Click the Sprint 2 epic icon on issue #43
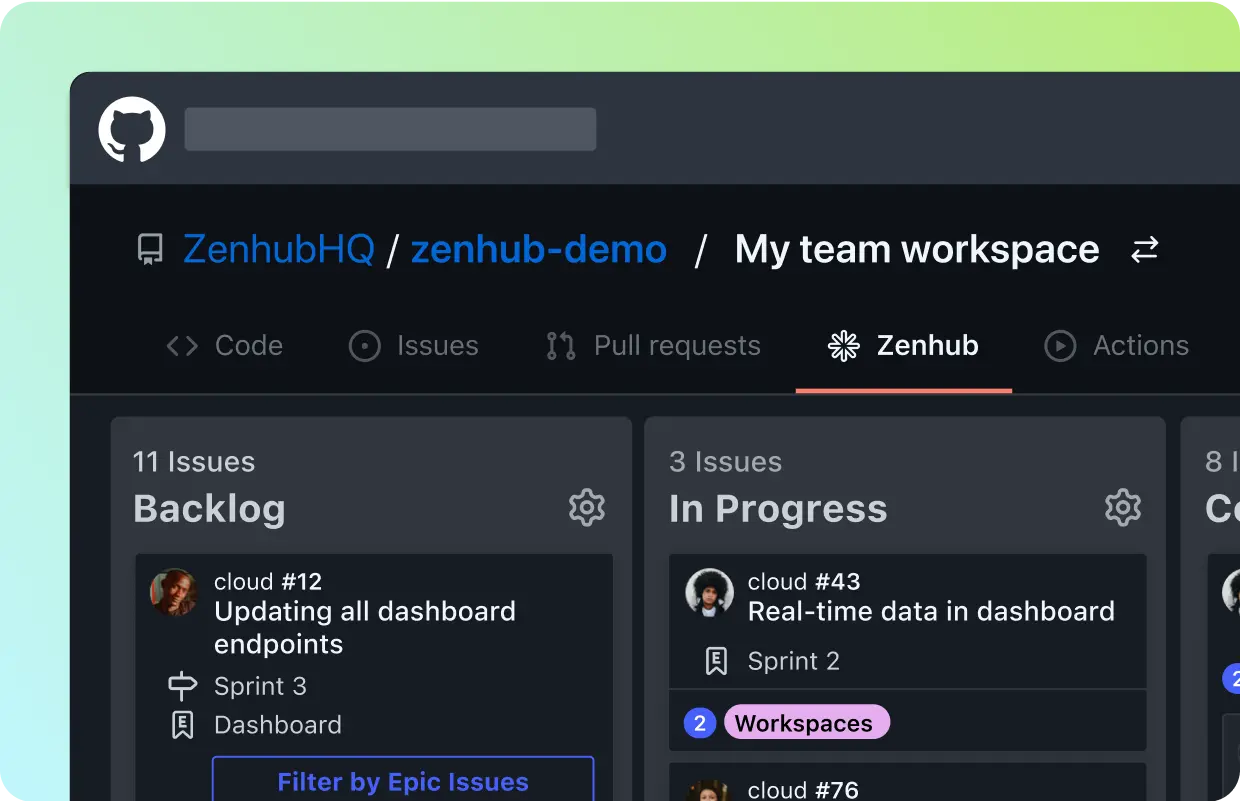1240x801 pixels. click(x=716, y=660)
